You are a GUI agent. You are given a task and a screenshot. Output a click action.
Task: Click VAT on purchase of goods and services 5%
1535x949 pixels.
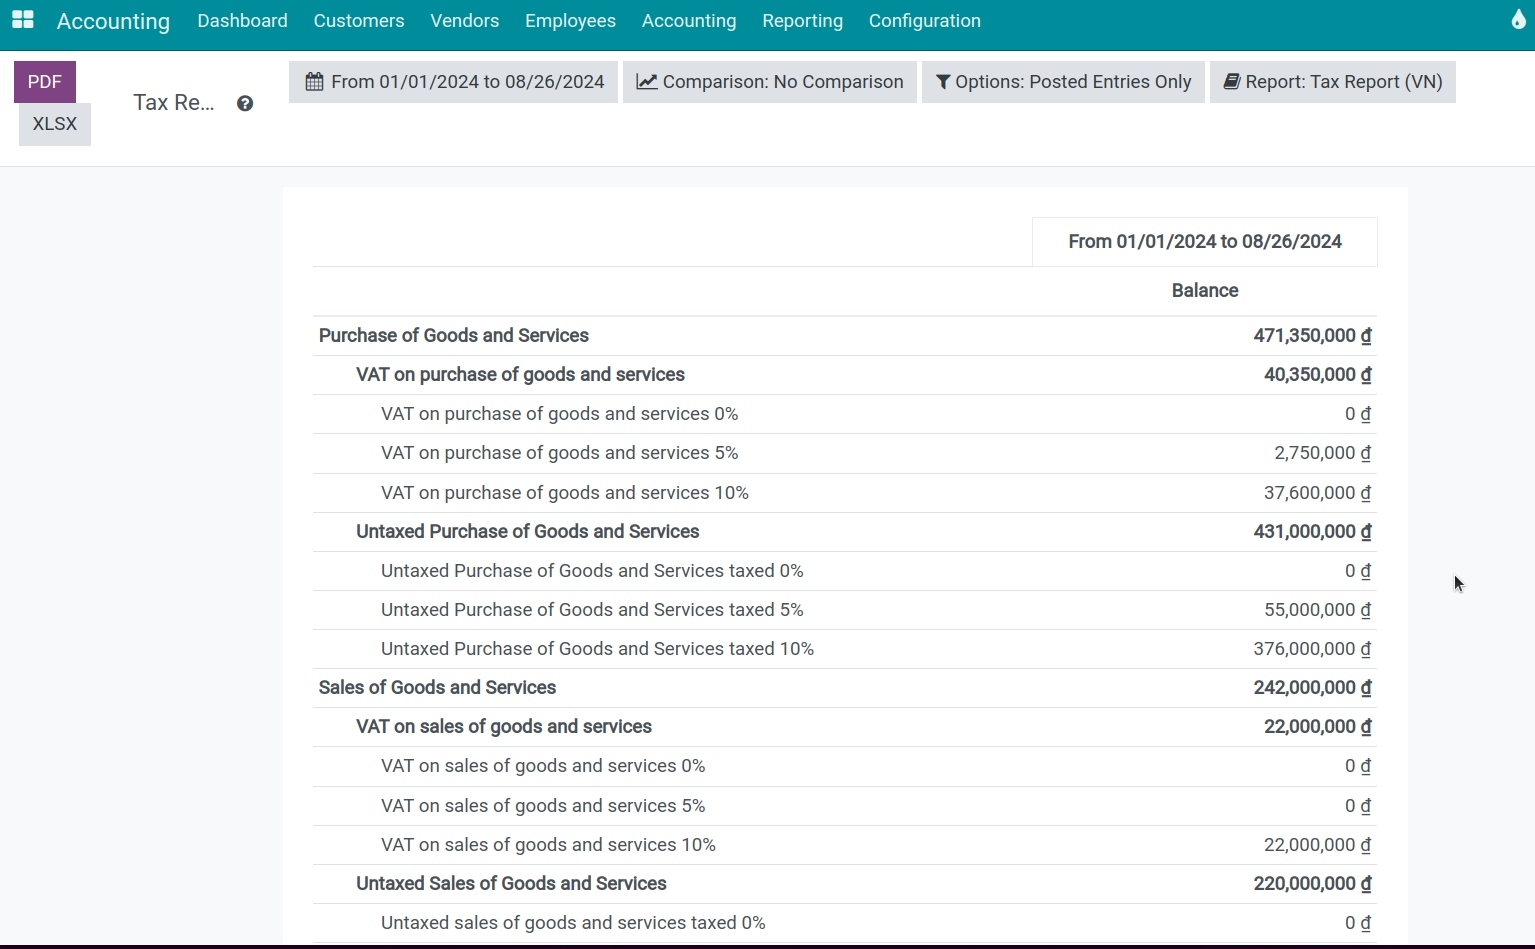tap(559, 453)
